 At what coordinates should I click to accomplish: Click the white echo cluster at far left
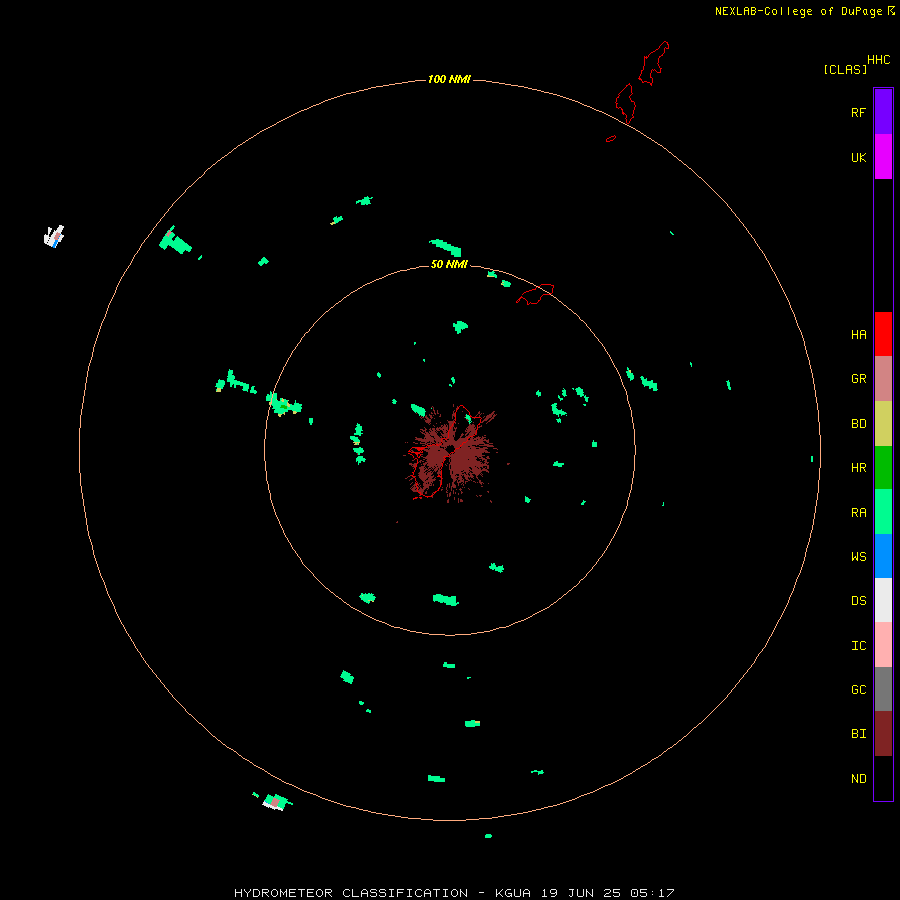[x=54, y=236]
